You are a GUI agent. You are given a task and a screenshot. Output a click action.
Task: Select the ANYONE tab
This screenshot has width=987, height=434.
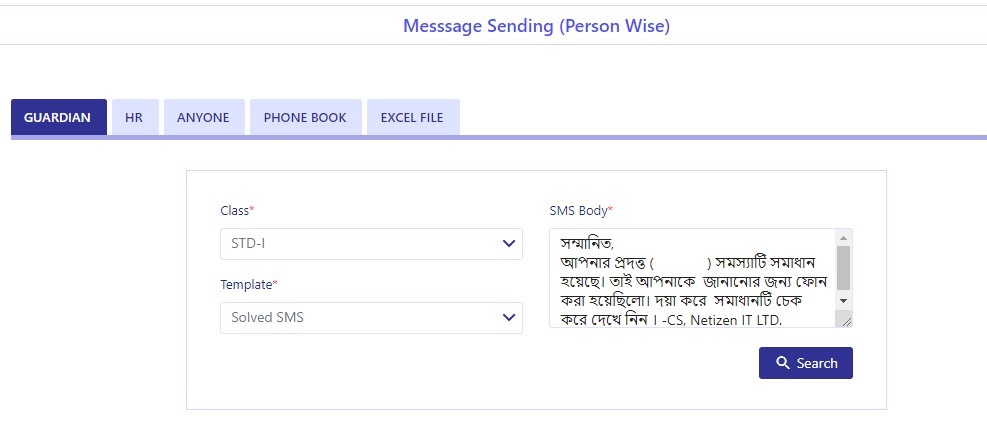(x=204, y=117)
